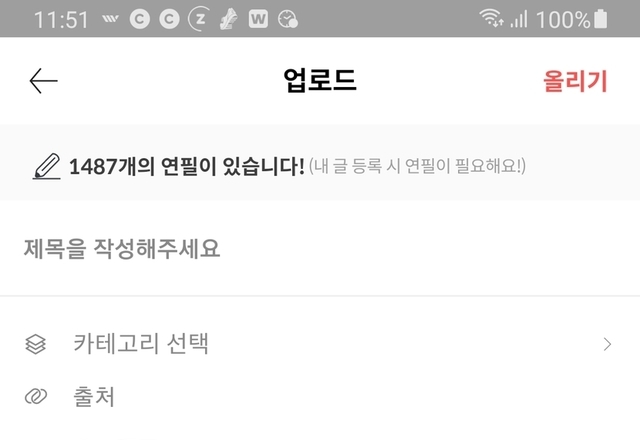Tap the square W notification icon
The width and height of the screenshot is (640, 440).
point(258,19)
